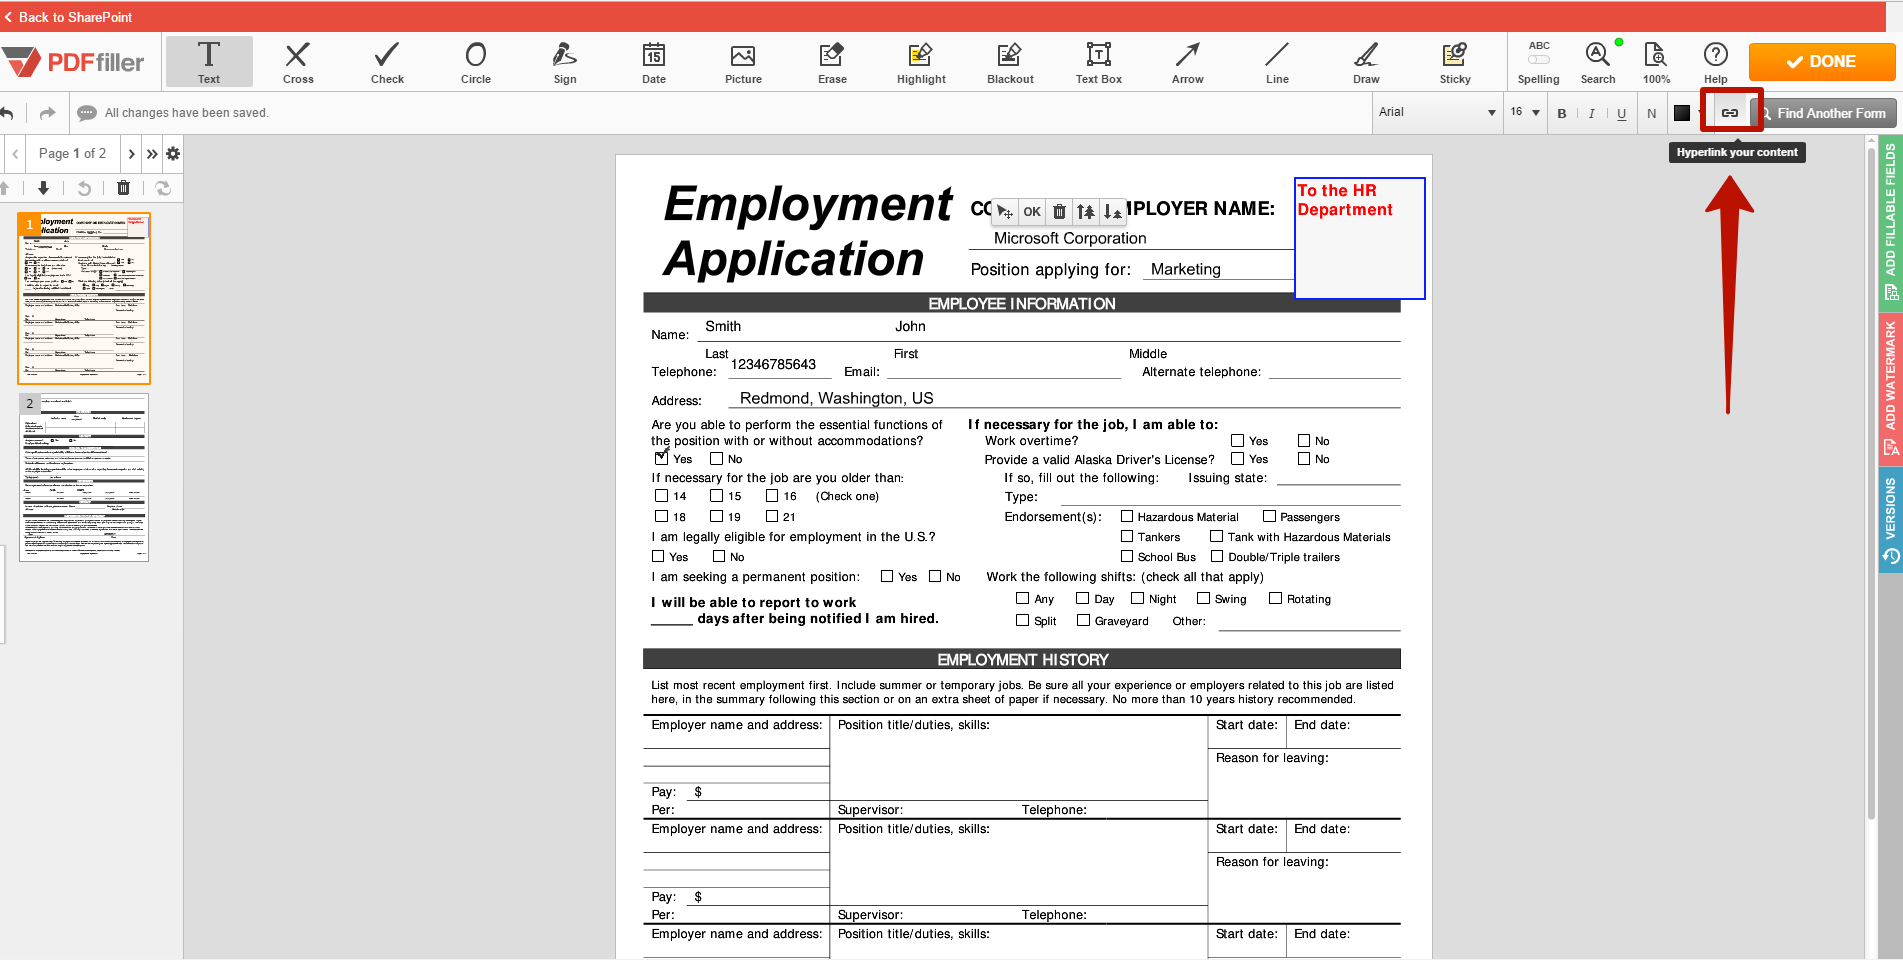Image resolution: width=1903 pixels, height=960 pixels.
Task: Click the Email field line
Action: tap(1004, 371)
